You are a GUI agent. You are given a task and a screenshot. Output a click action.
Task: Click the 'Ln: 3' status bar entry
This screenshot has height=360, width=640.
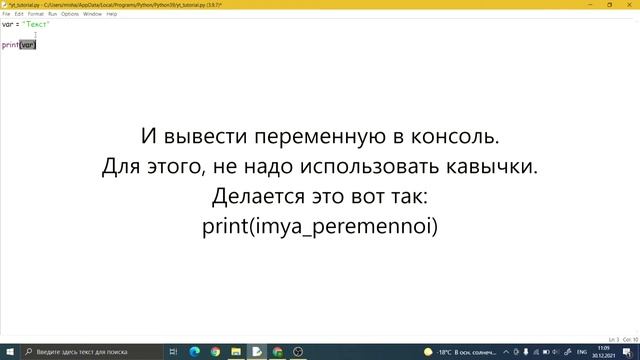tap(613, 340)
